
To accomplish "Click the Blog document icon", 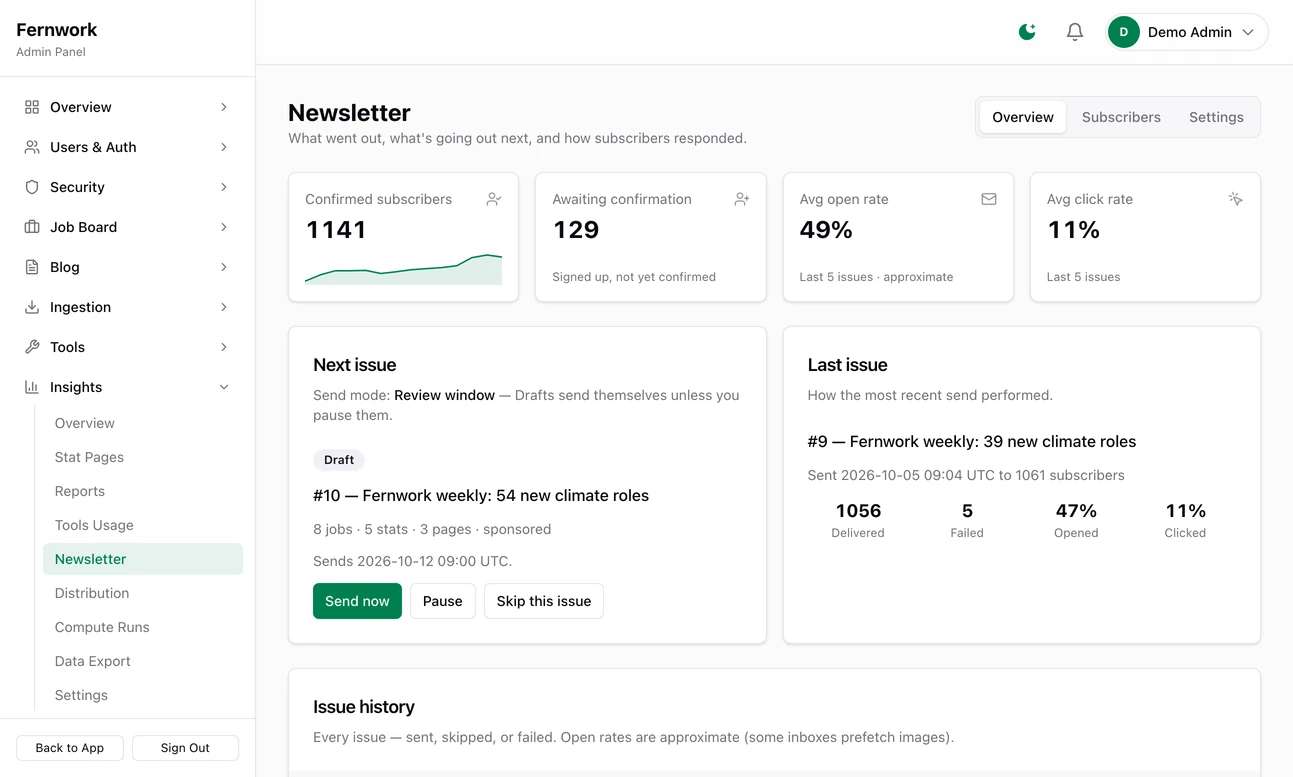I will click(32, 267).
